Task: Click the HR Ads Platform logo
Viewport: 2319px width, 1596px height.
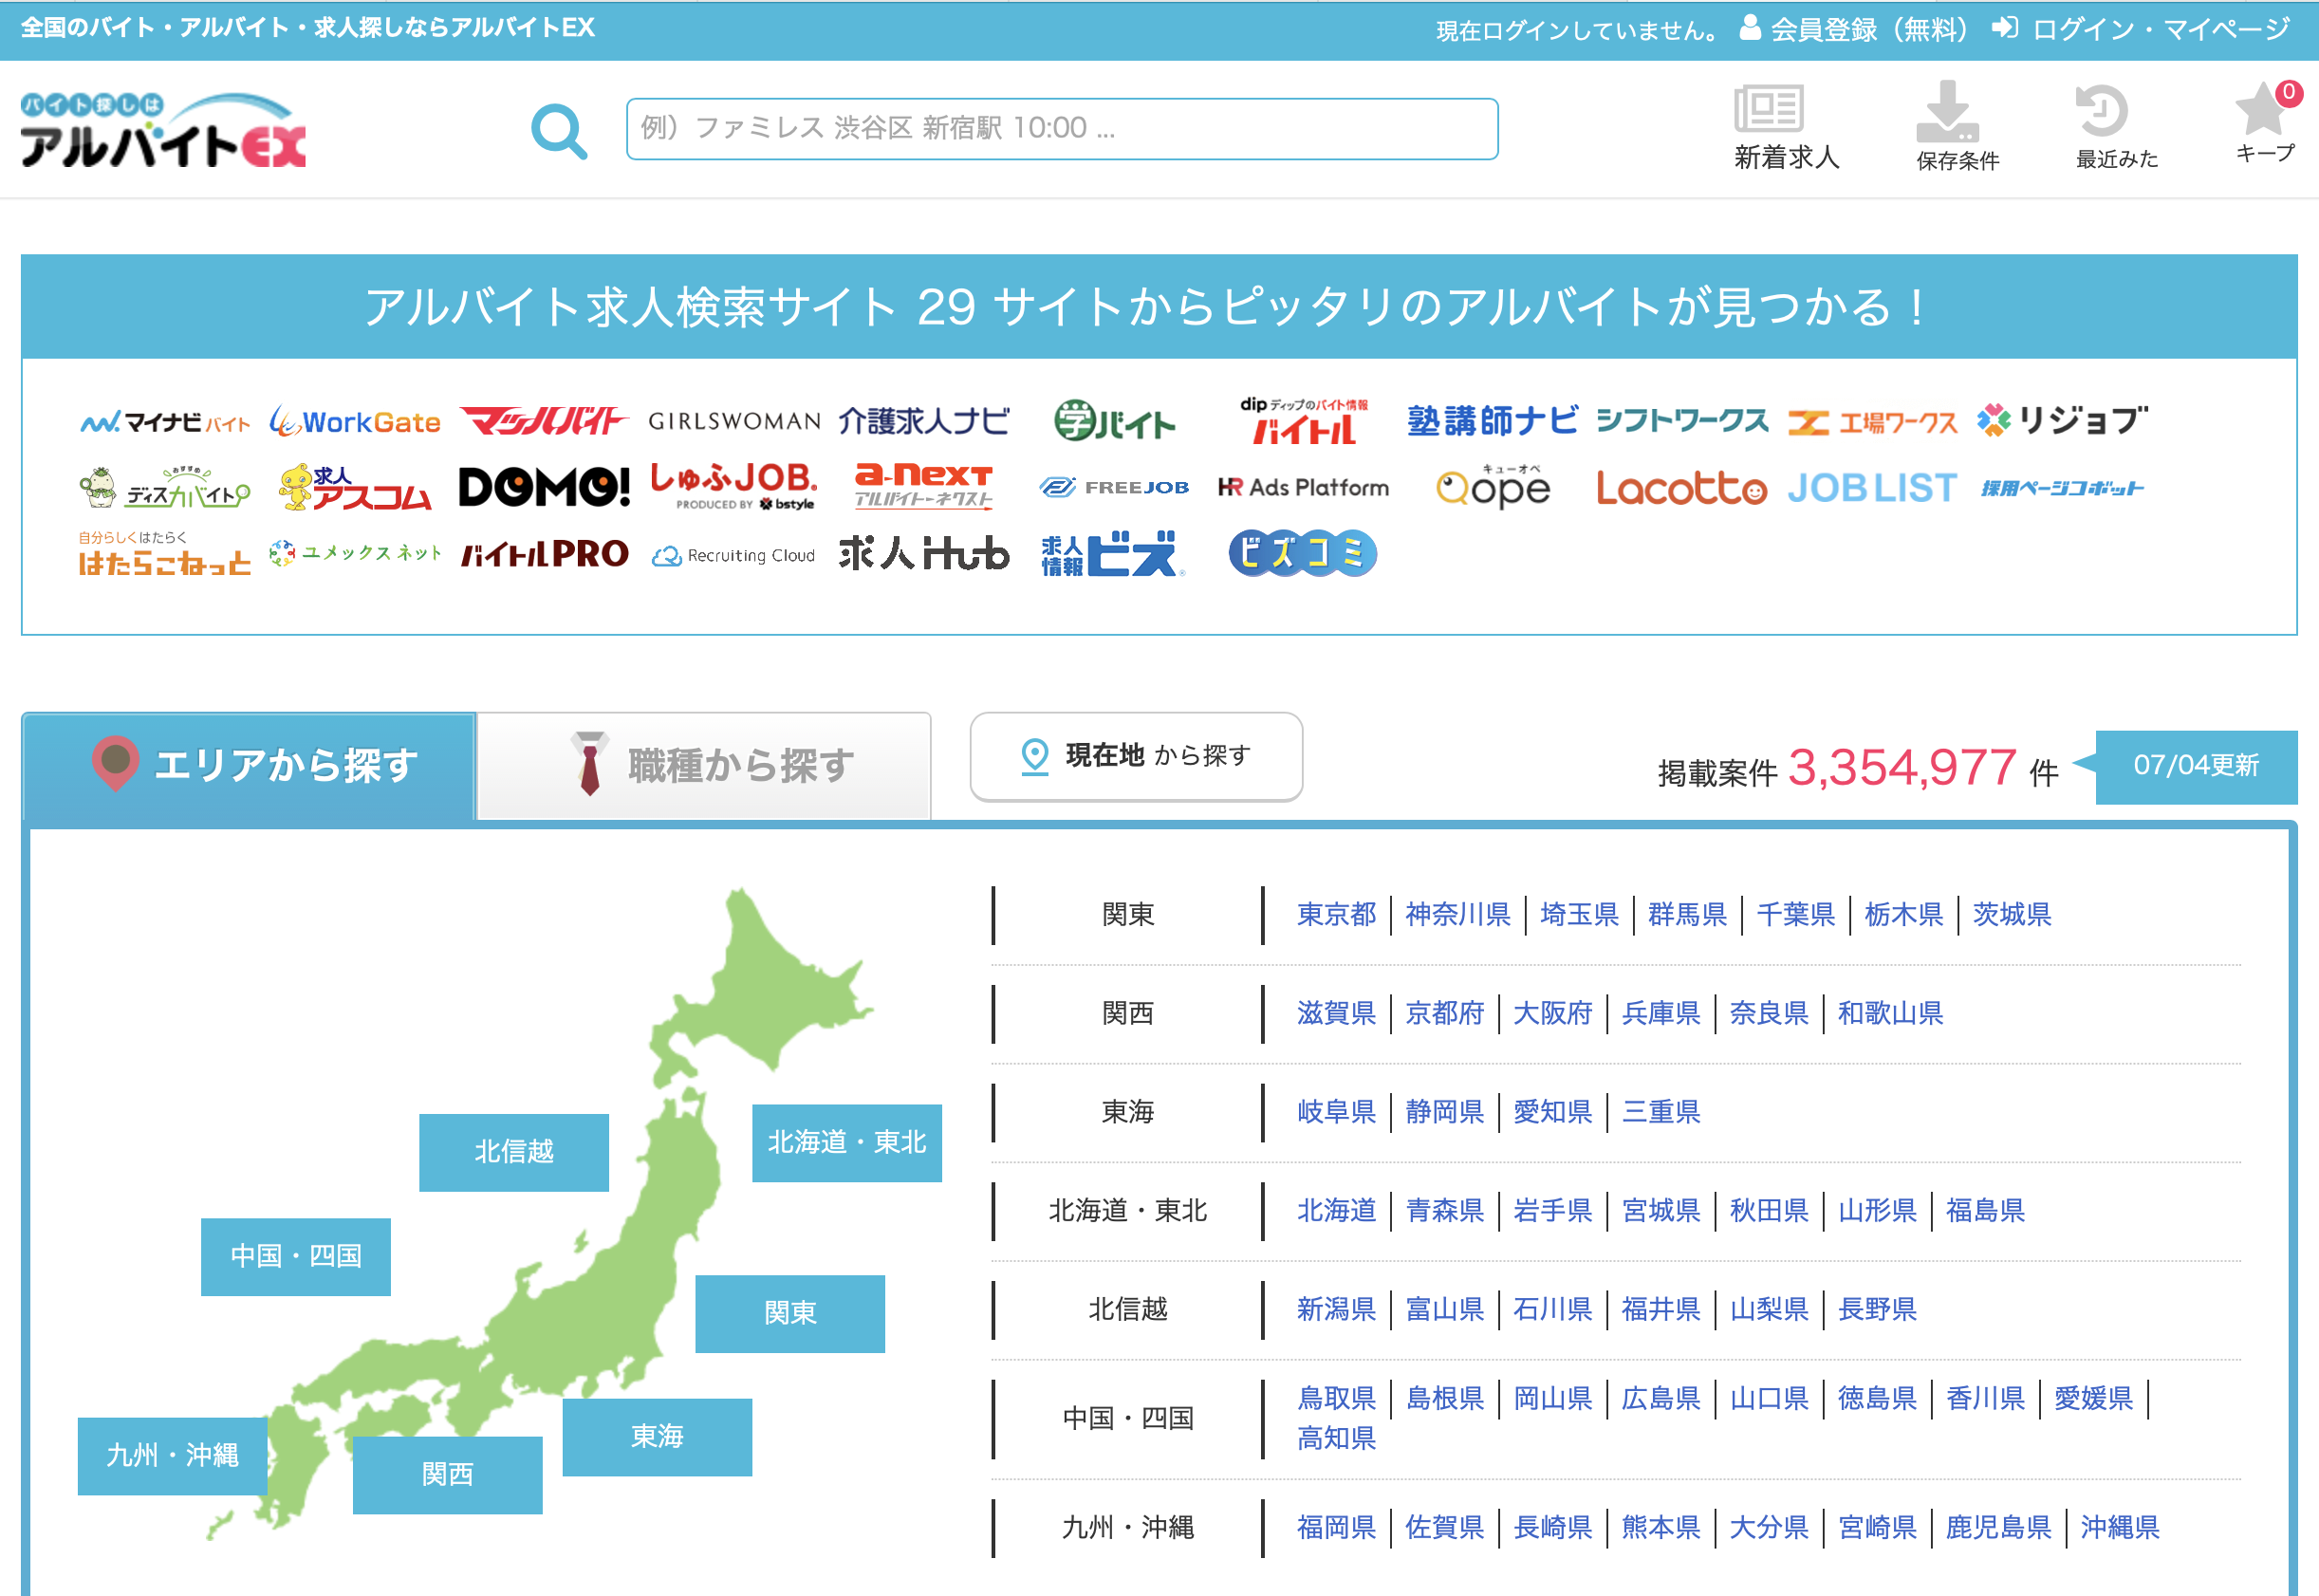Action: [x=1303, y=488]
